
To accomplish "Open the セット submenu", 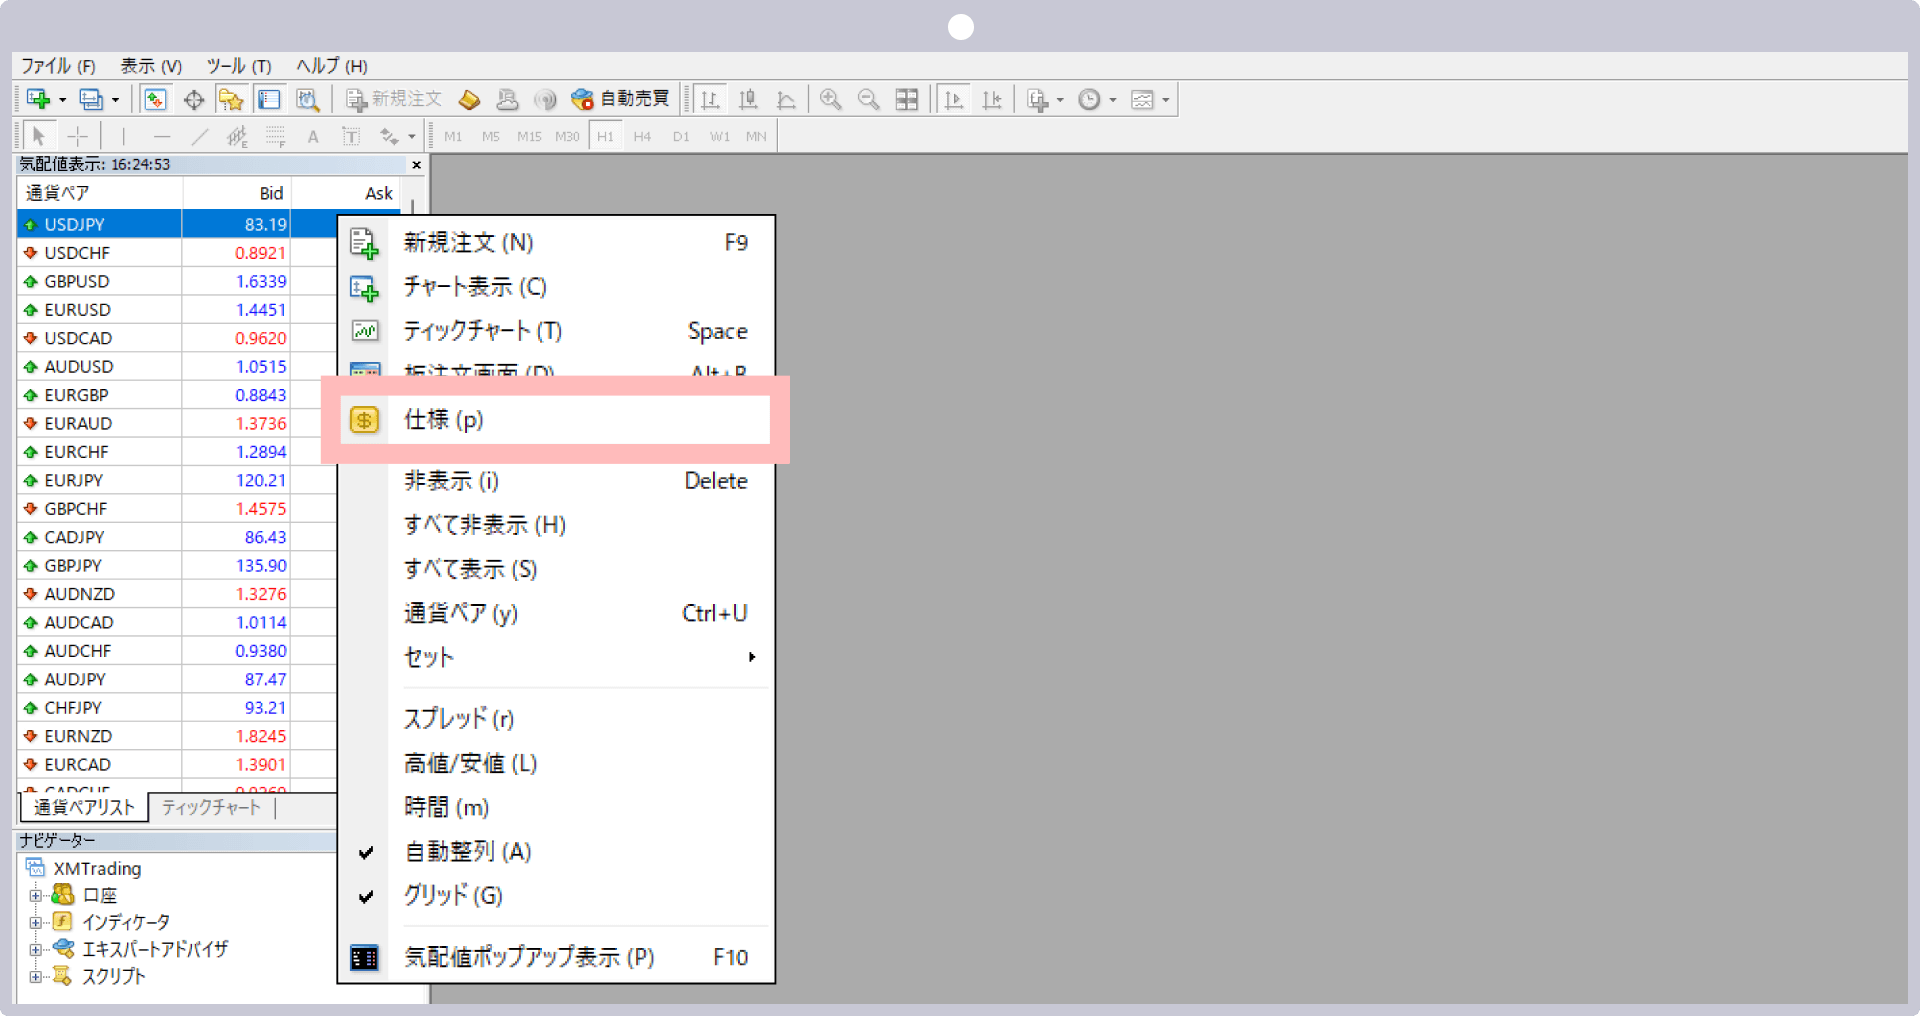I will click(x=556, y=657).
